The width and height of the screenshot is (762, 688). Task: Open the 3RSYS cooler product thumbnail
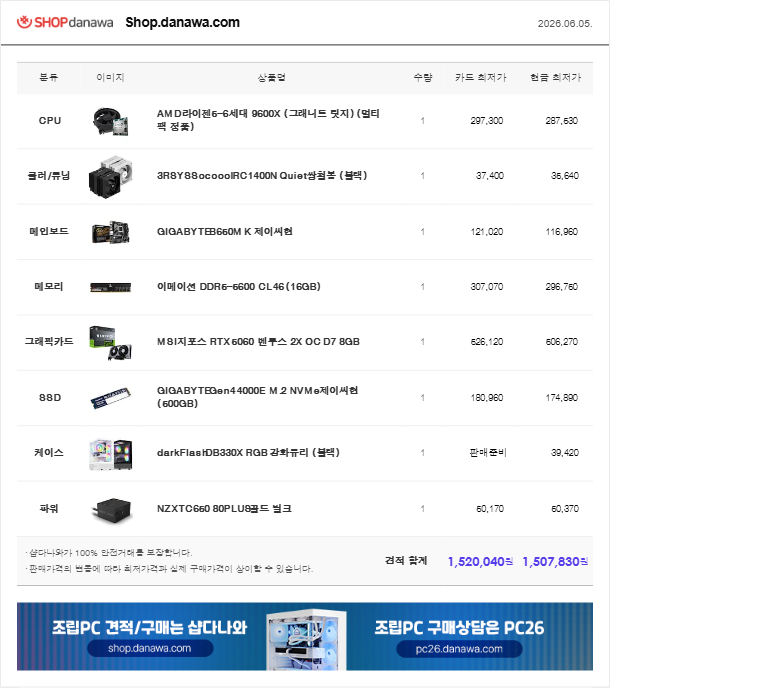coord(111,177)
